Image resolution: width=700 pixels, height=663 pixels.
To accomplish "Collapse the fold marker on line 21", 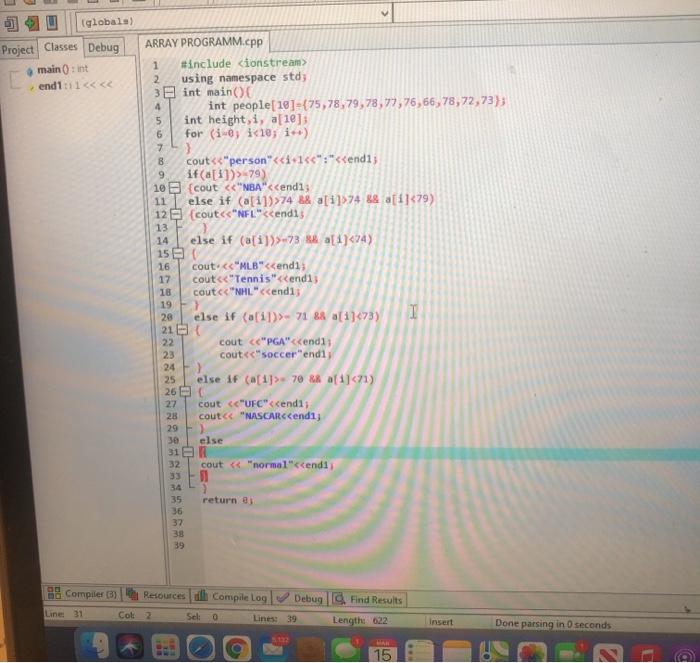I will (x=182, y=329).
